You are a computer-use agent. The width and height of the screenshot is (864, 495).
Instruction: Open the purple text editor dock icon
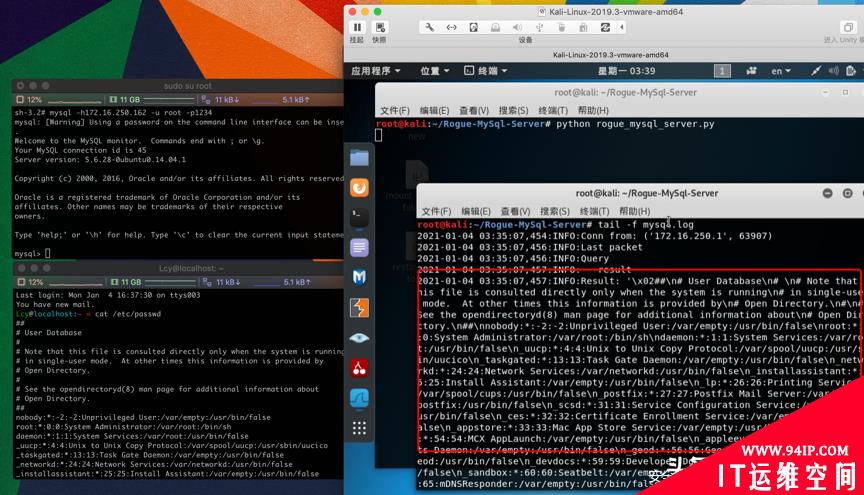point(359,248)
